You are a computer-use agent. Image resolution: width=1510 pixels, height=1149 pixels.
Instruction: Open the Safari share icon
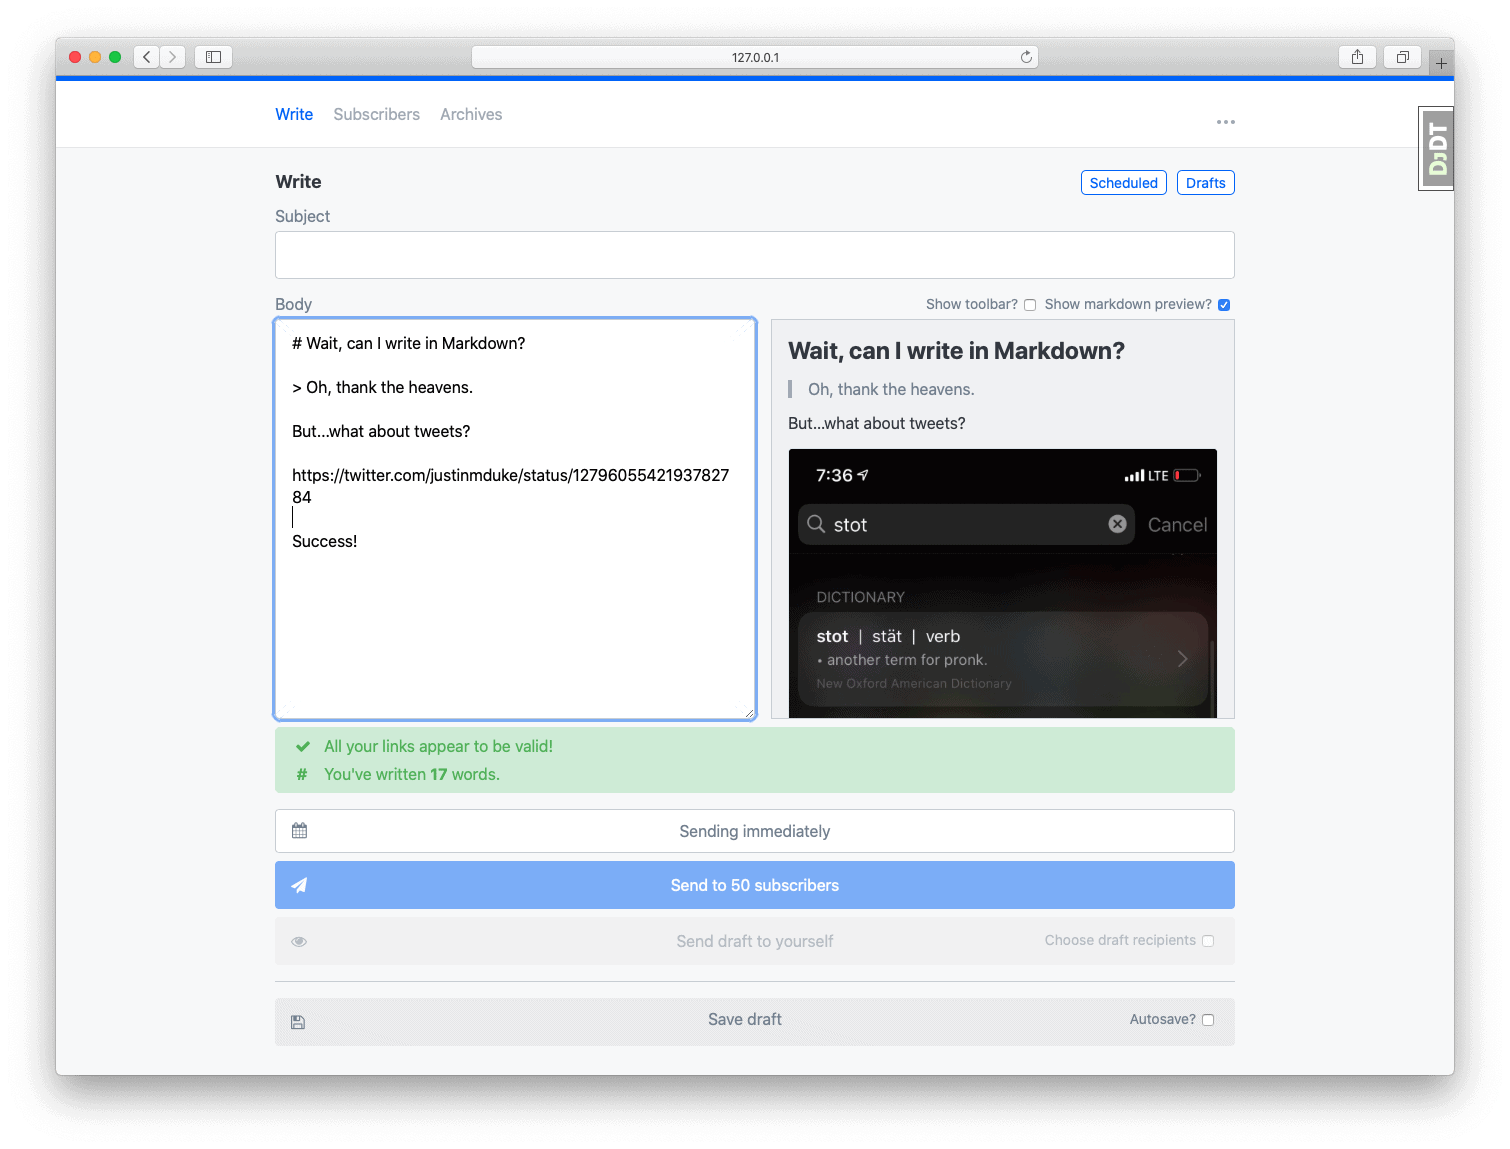point(1357,57)
